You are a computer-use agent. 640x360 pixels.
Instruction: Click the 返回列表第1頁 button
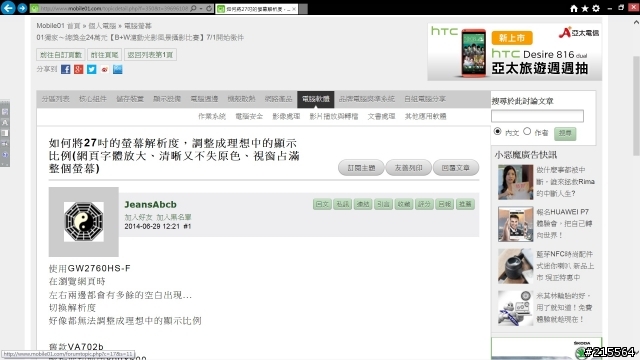(x=150, y=55)
